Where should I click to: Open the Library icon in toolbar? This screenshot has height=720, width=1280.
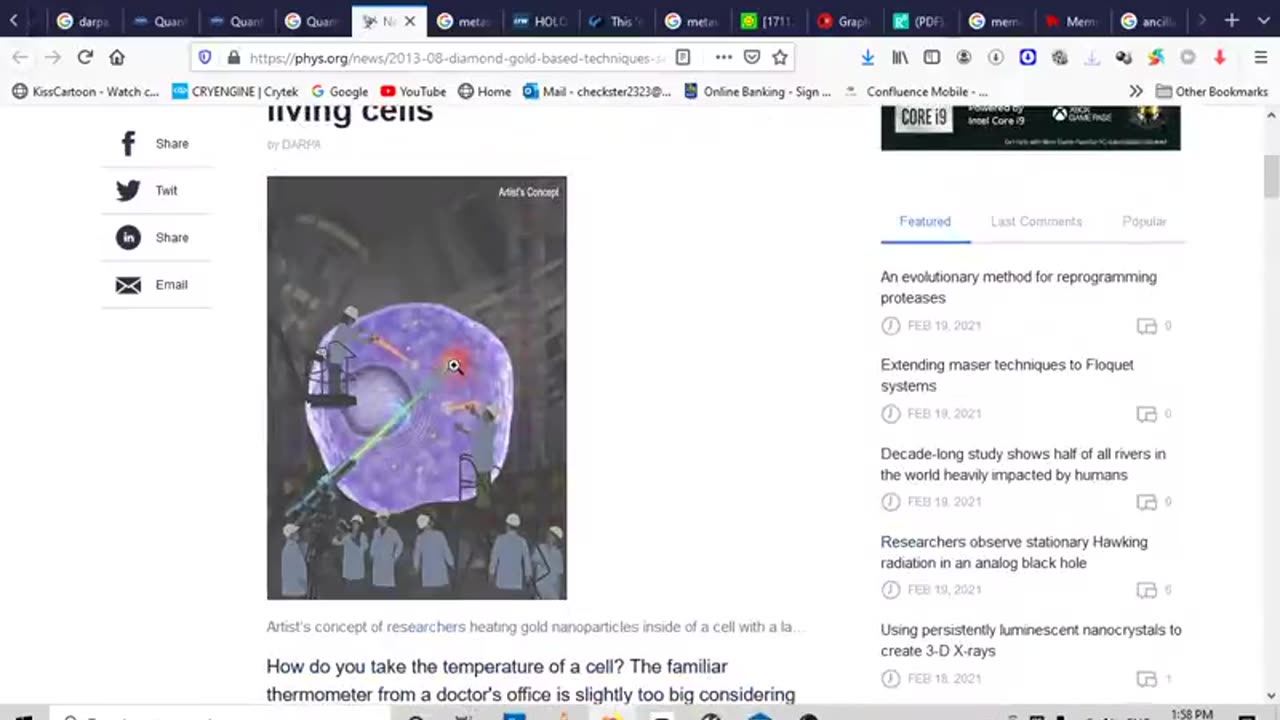point(900,57)
